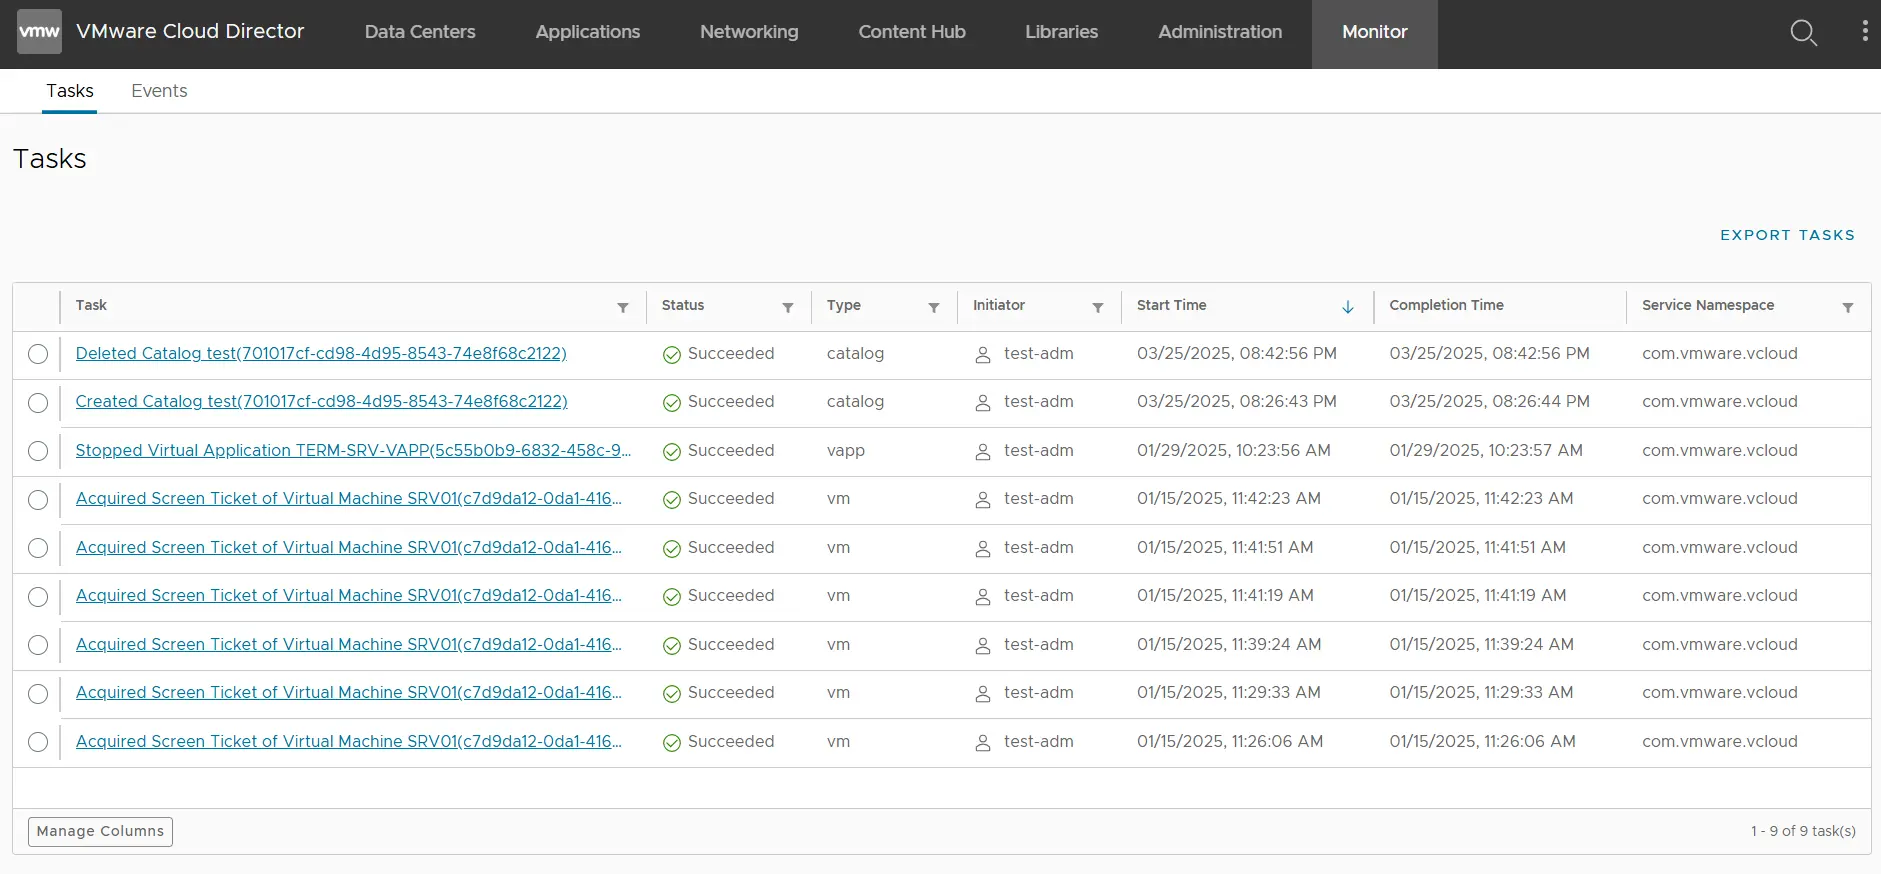The image size is (1881, 874).
Task: Click success icon for 11:29:33 AM task
Action: [x=672, y=694]
